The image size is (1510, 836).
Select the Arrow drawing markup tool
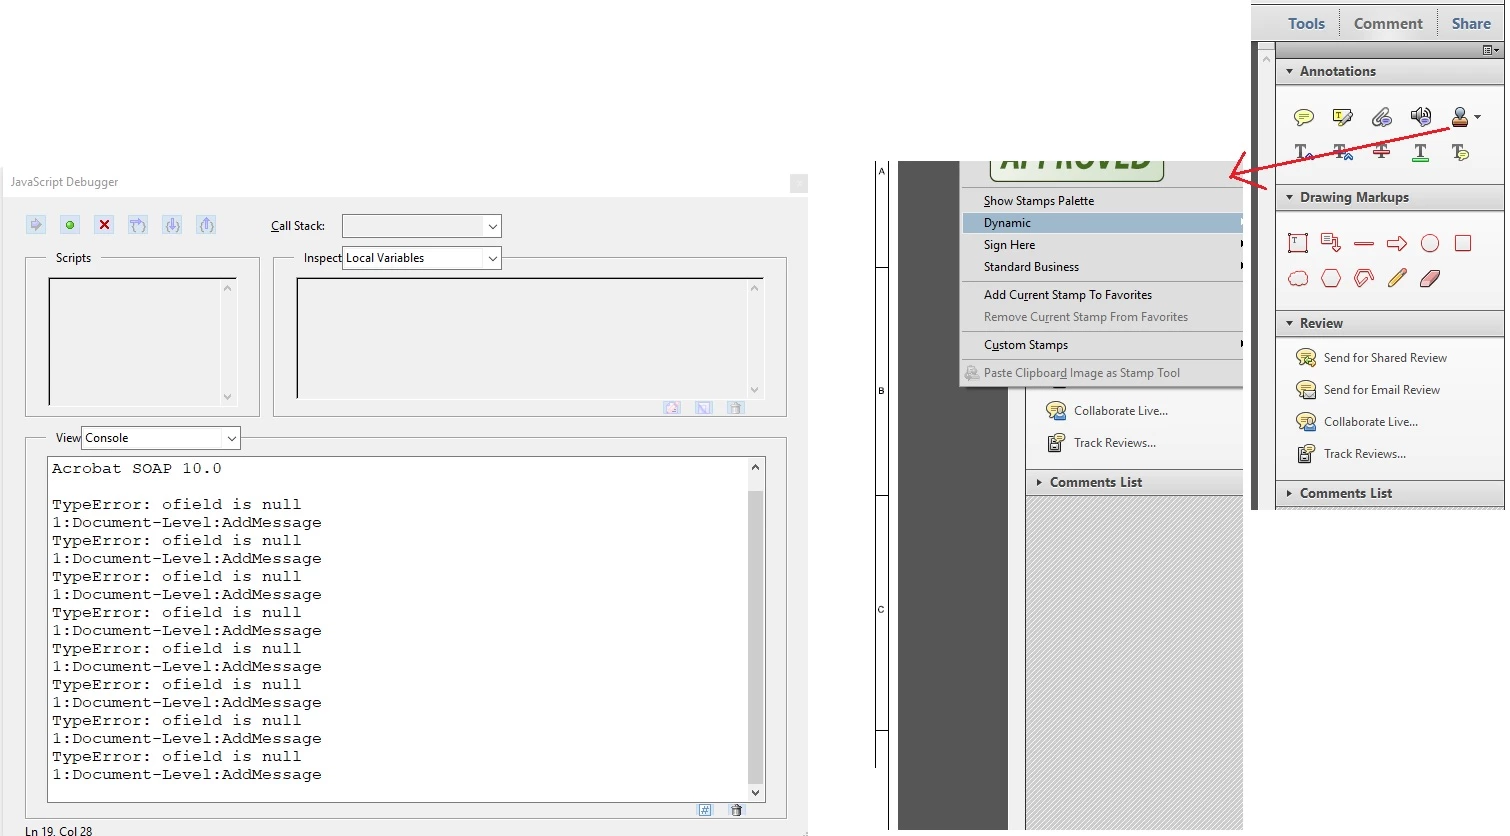click(1397, 243)
